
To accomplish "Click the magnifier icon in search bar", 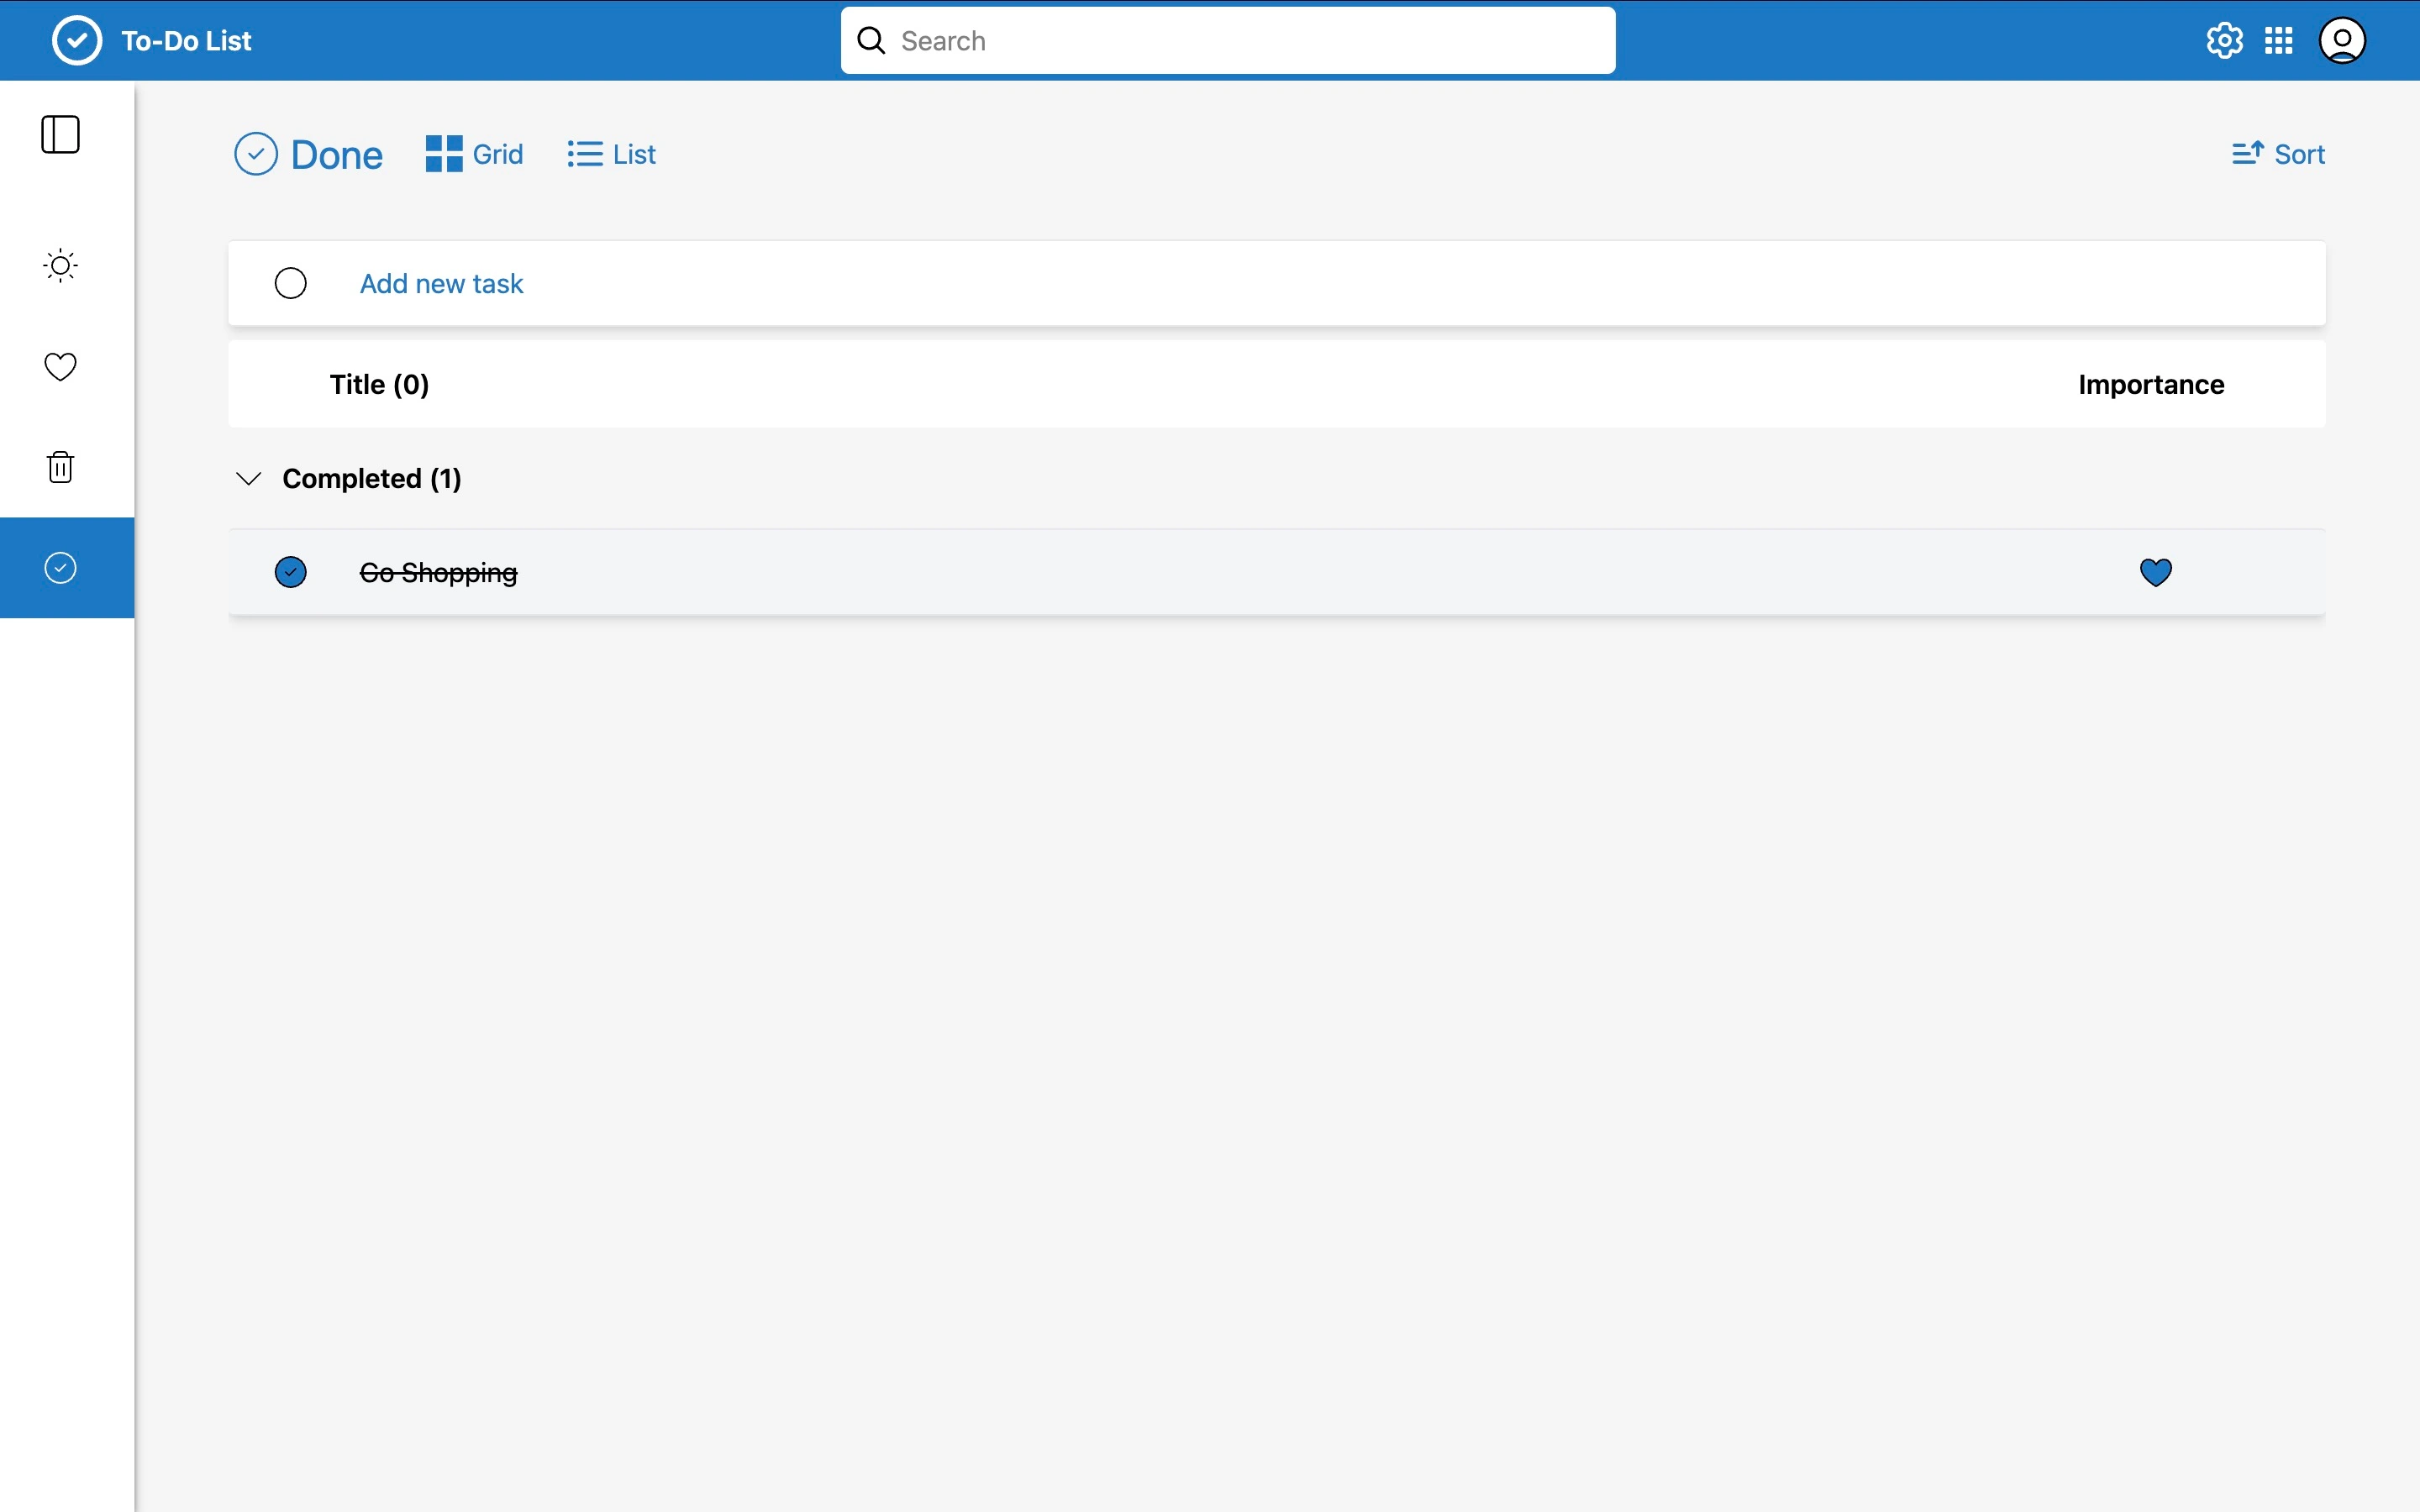I will click(x=872, y=41).
